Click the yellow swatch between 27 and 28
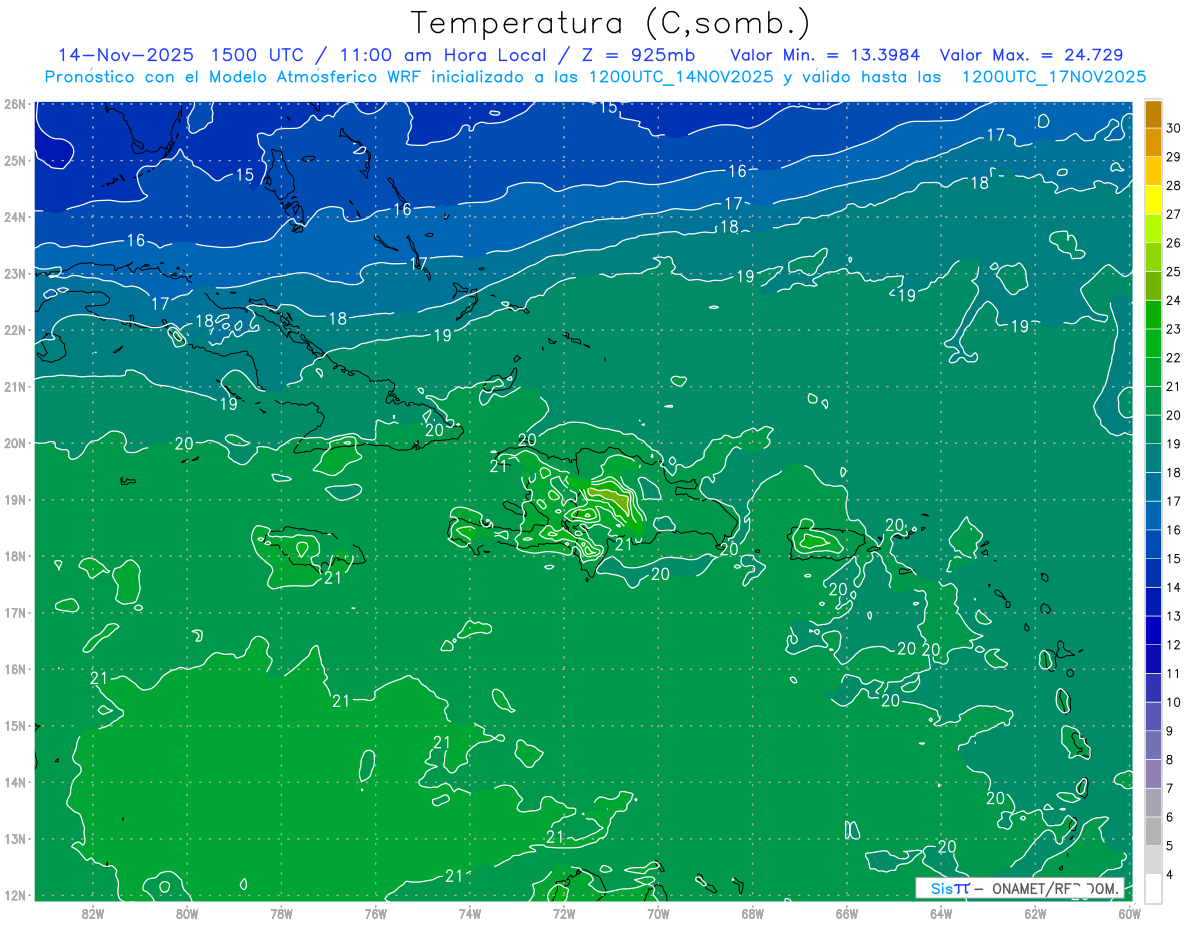 (x=1153, y=201)
